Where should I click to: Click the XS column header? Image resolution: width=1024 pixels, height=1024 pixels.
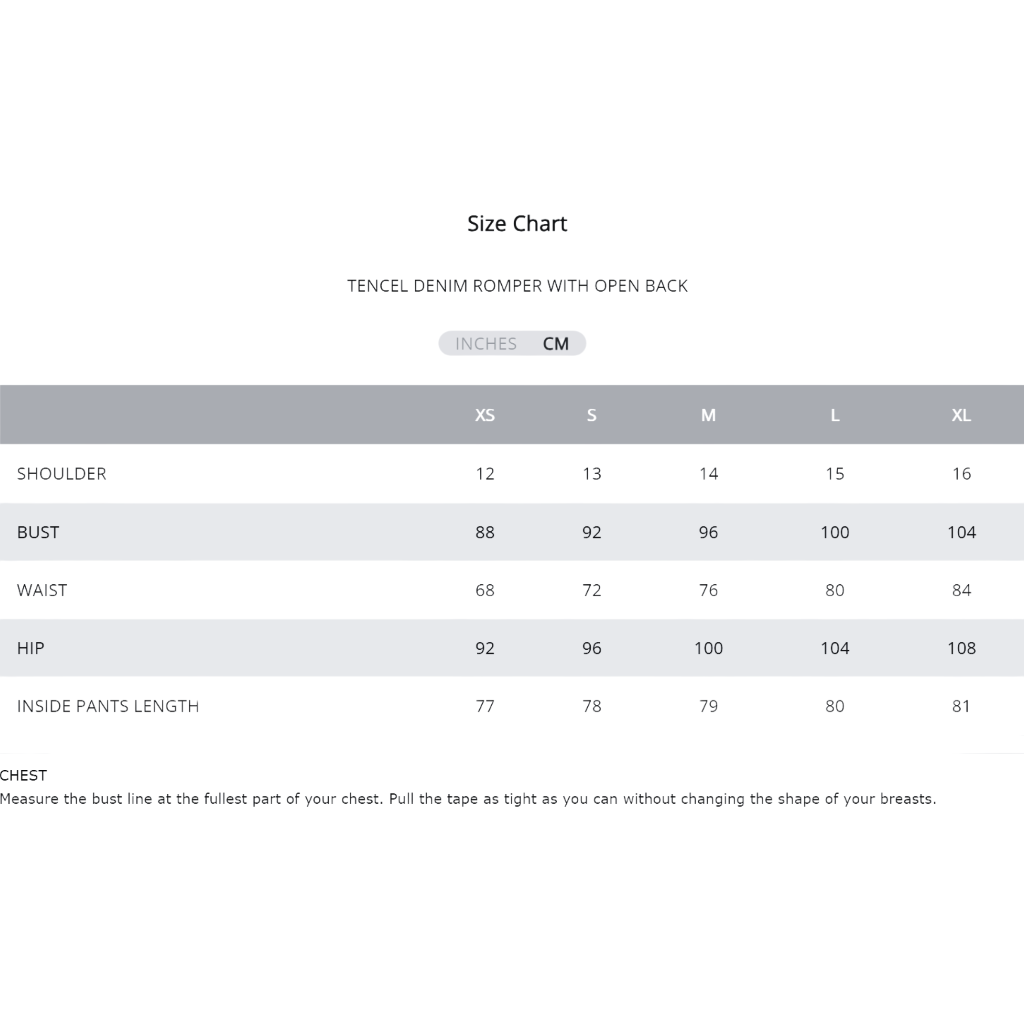coord(485,415)
